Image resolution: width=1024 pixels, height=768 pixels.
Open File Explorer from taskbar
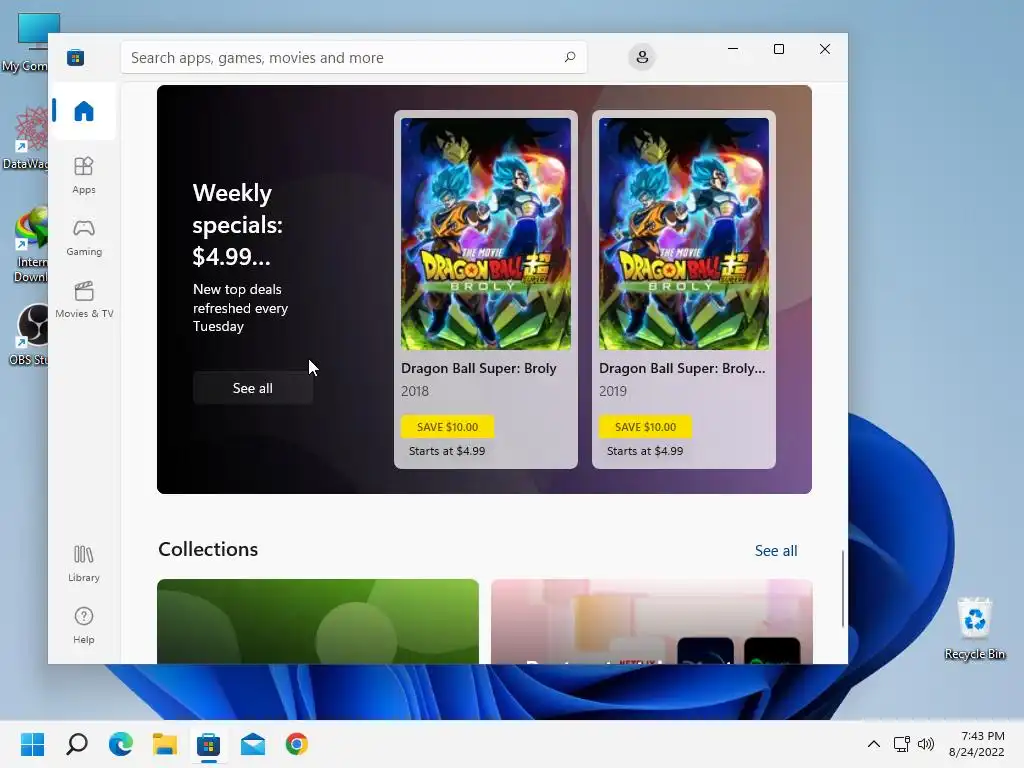click(x=165, y=744)
